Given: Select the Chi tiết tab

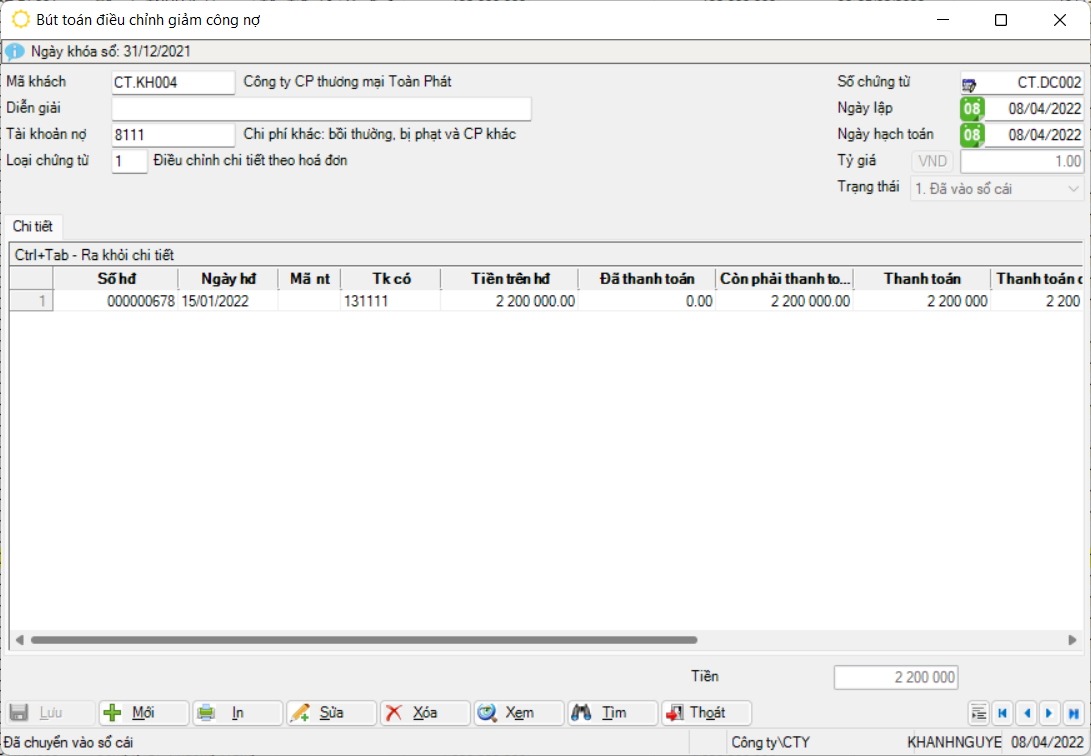Looking at the screenshot, I should click(x=33, y=227).
